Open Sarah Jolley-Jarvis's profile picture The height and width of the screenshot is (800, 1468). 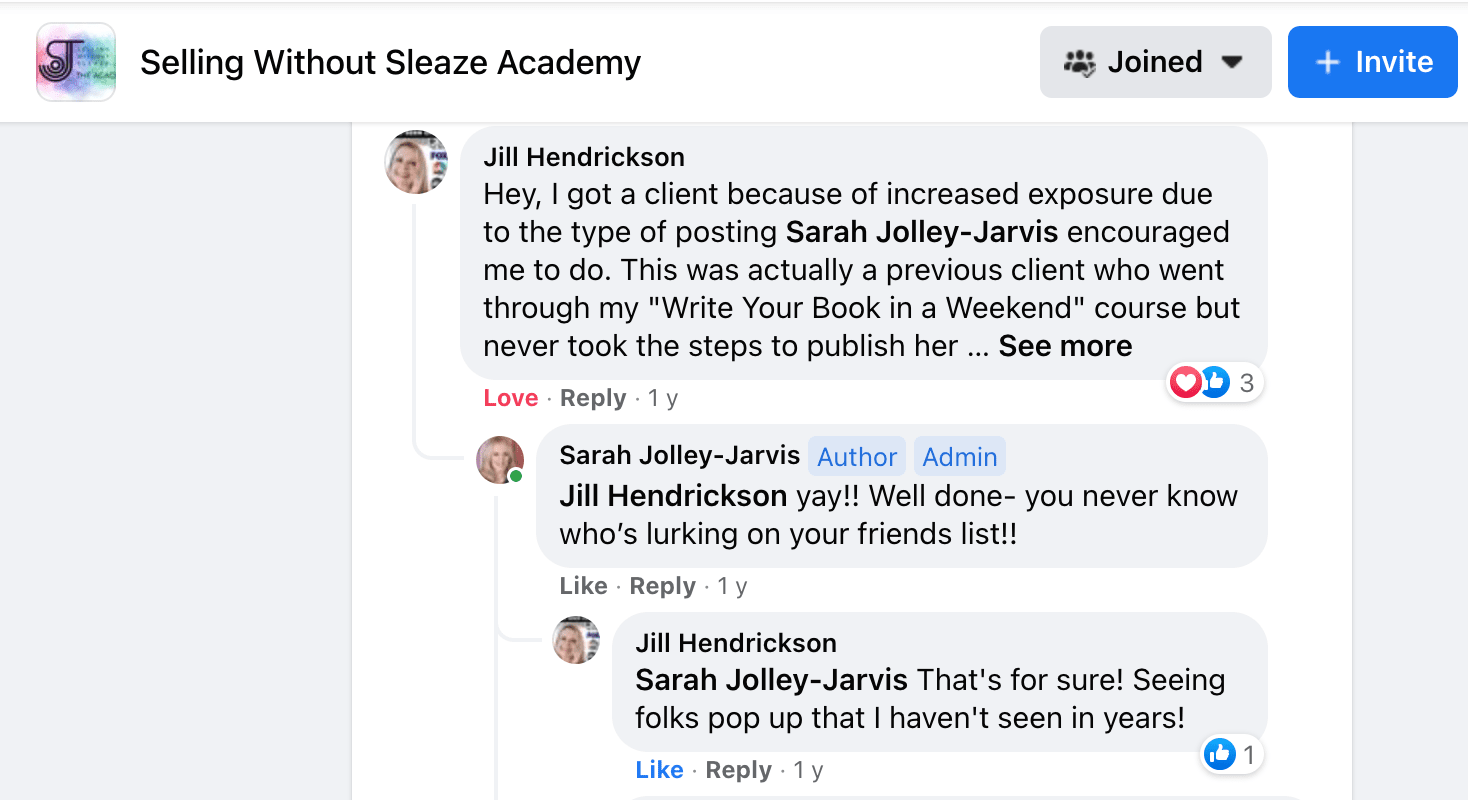(500, 460)
